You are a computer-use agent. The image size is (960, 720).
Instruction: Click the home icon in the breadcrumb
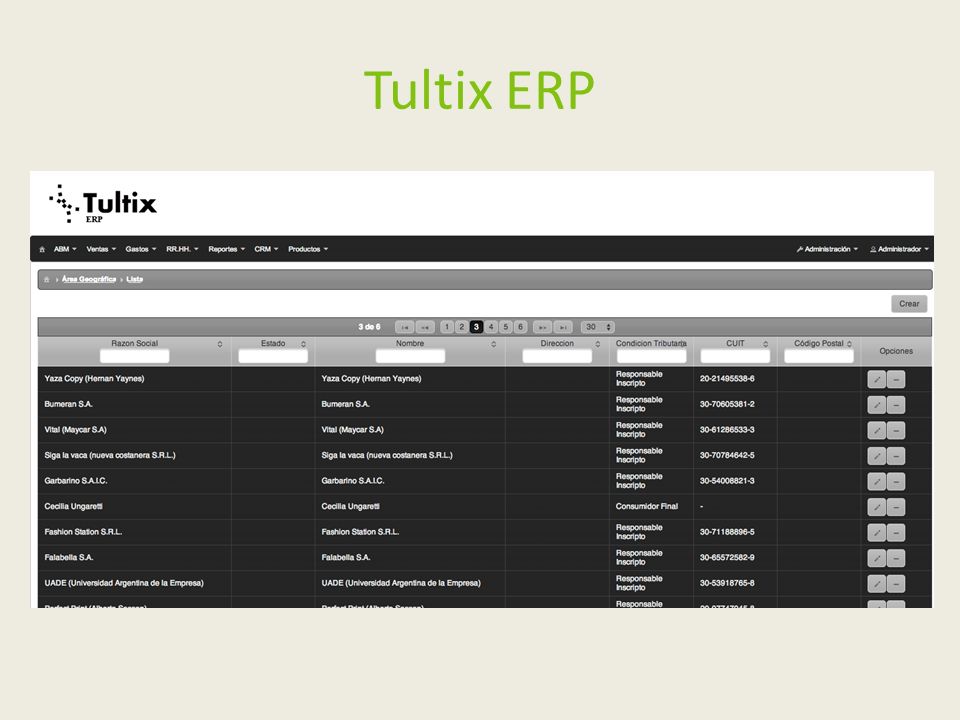[x=47, y=279]
